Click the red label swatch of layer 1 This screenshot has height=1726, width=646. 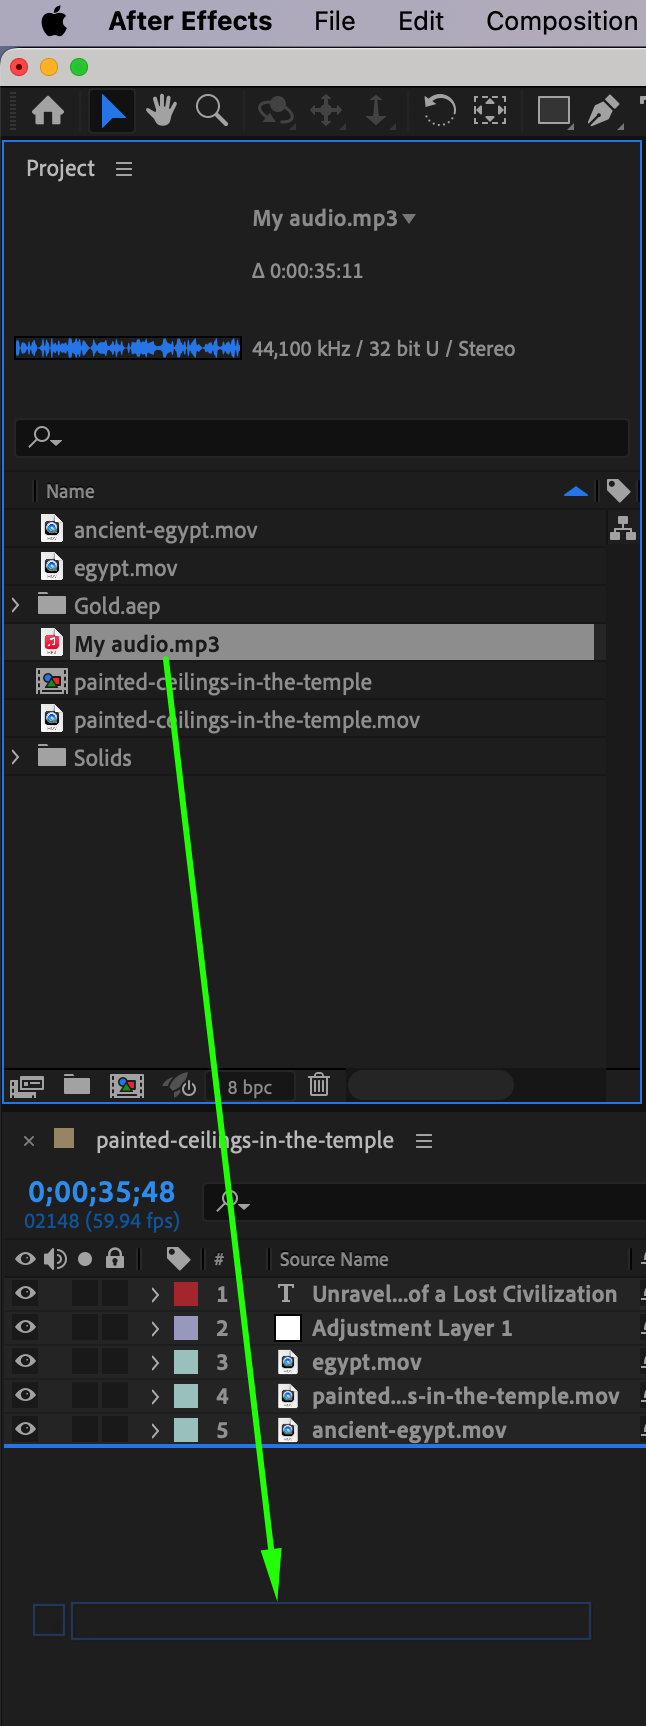(x=186, y=1294)
